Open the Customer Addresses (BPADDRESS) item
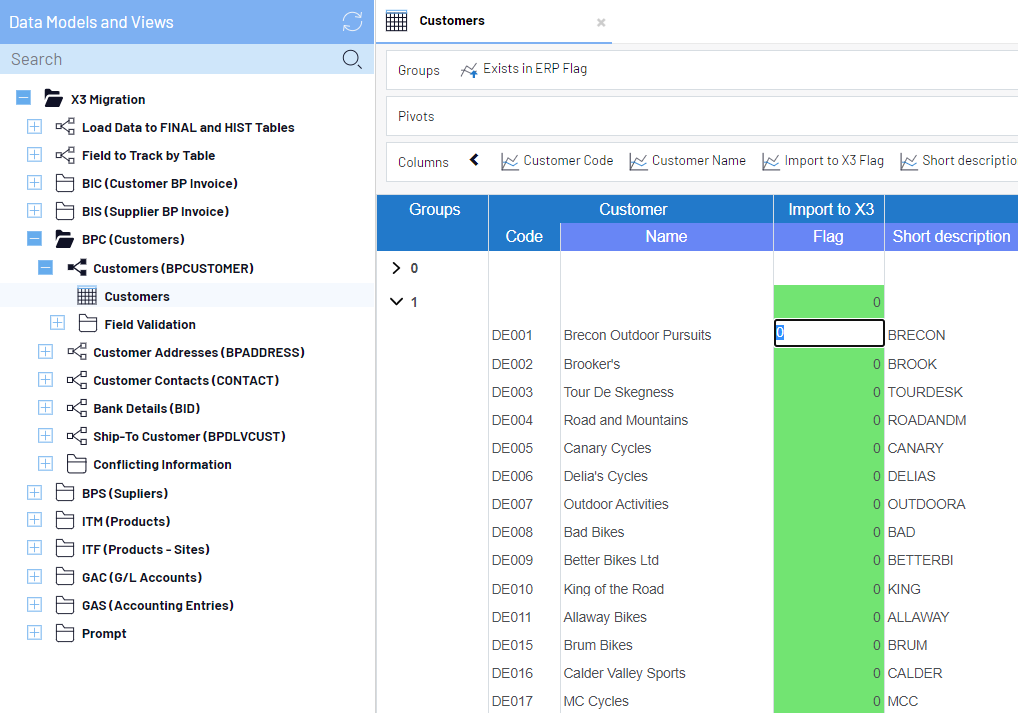Viewport: 1018px width, 713px height. click(198, 352)
